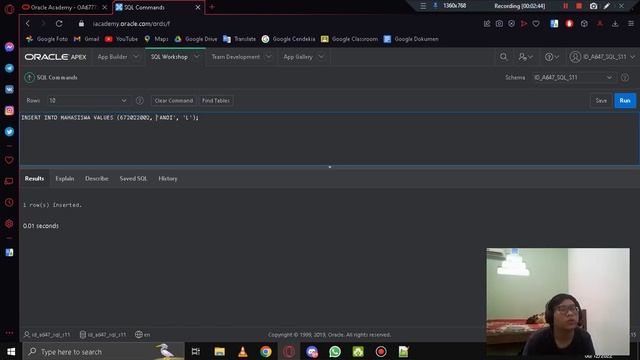Switch to the Saved SQL tab

133,178
